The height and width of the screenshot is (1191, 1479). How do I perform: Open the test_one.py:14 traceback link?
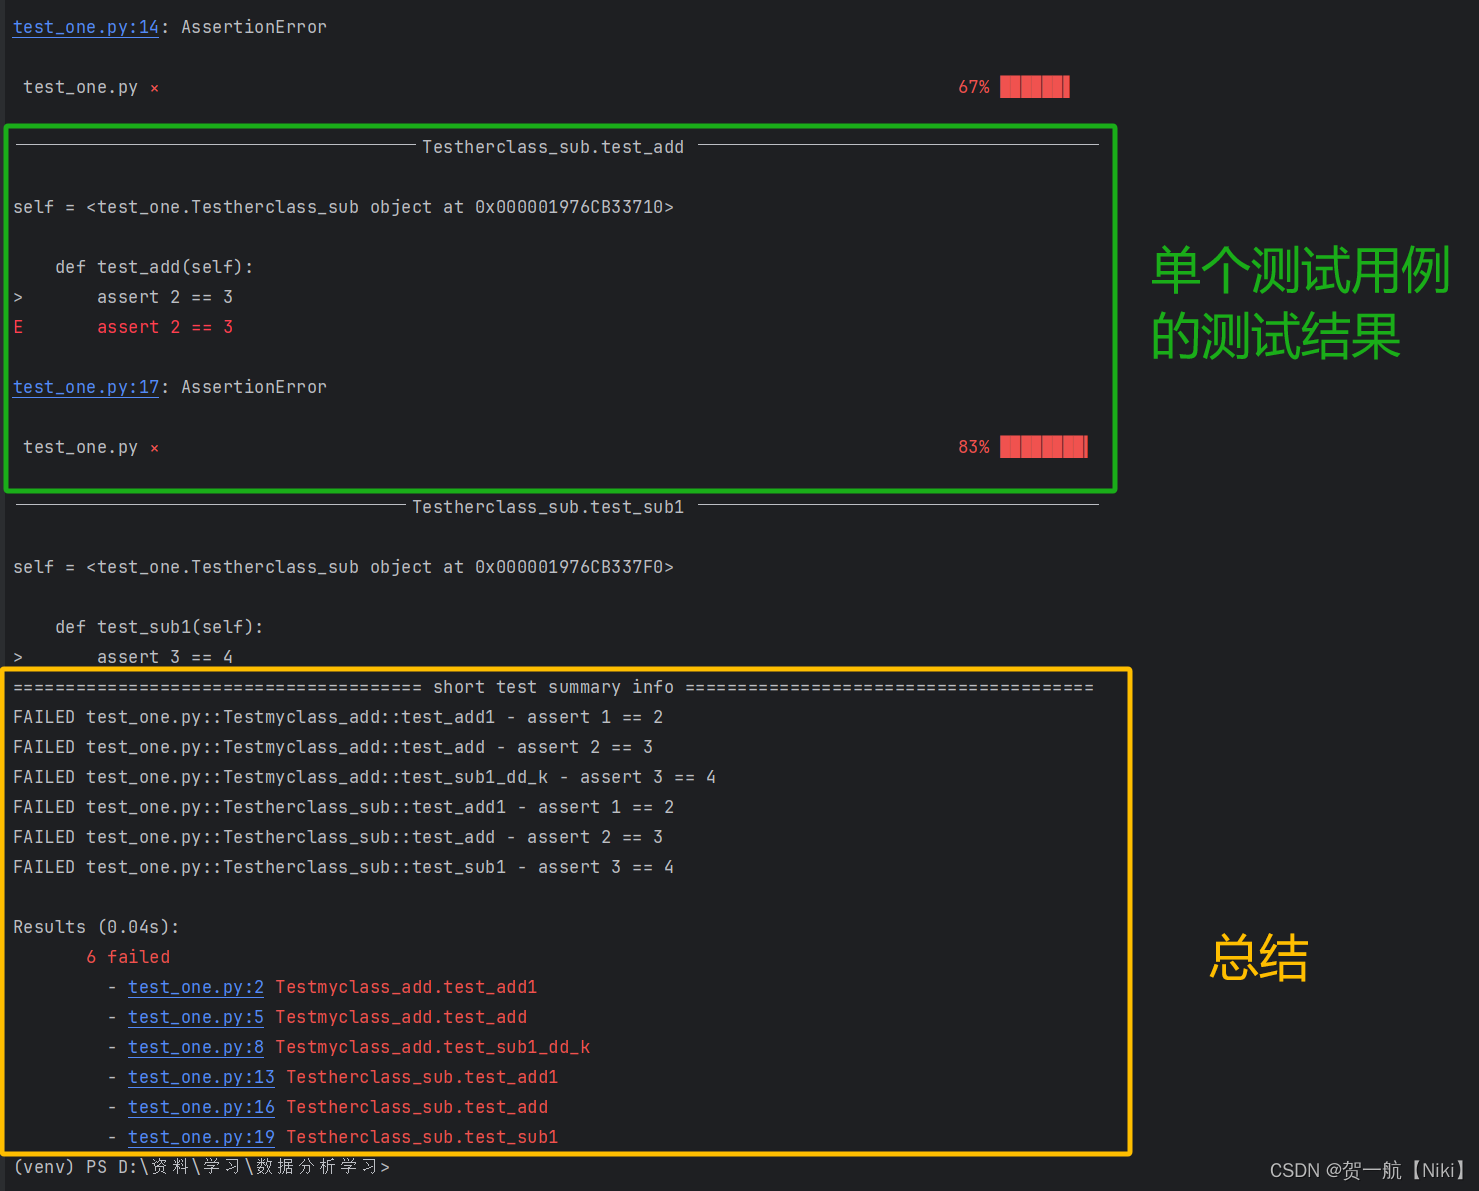click(x=86, y=27)
